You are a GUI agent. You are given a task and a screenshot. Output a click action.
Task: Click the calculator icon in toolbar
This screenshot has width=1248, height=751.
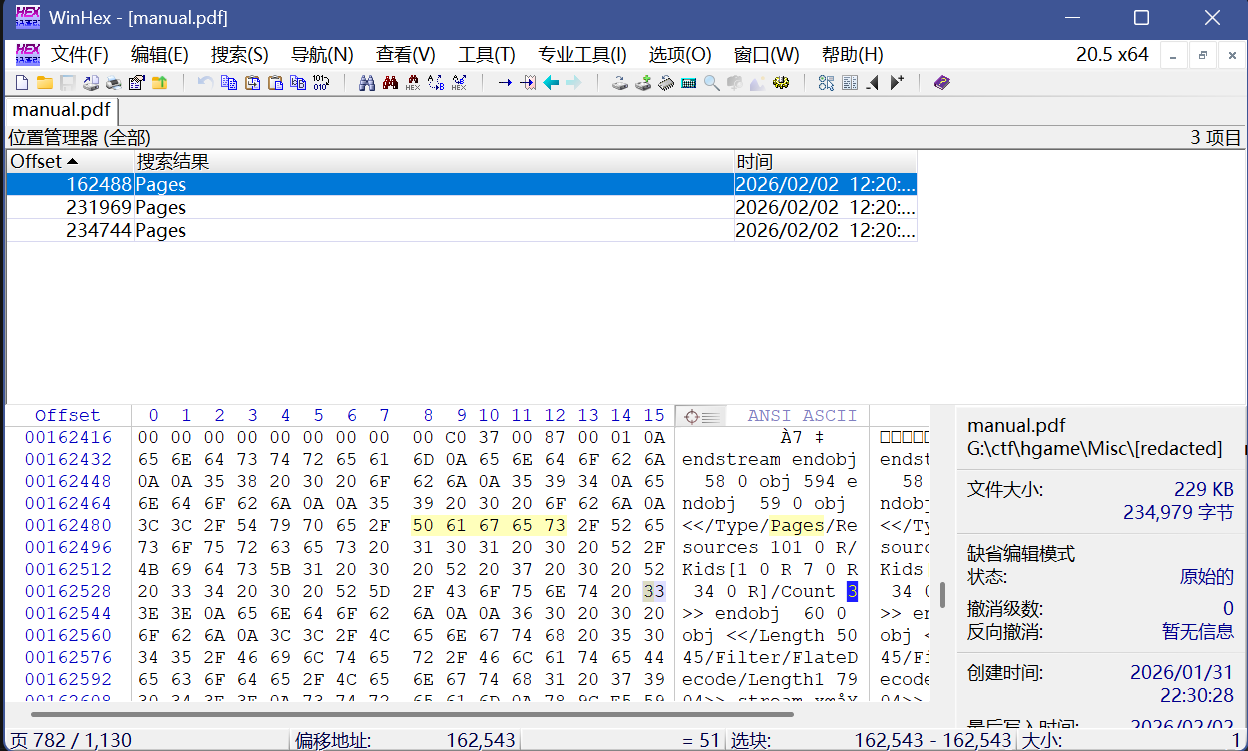click(x=688, y=83)
